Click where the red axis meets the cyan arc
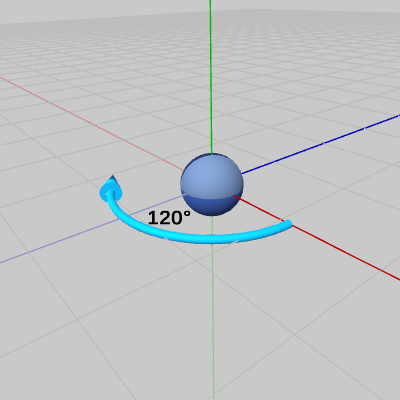The image size is (400, 400). [287, 223]
